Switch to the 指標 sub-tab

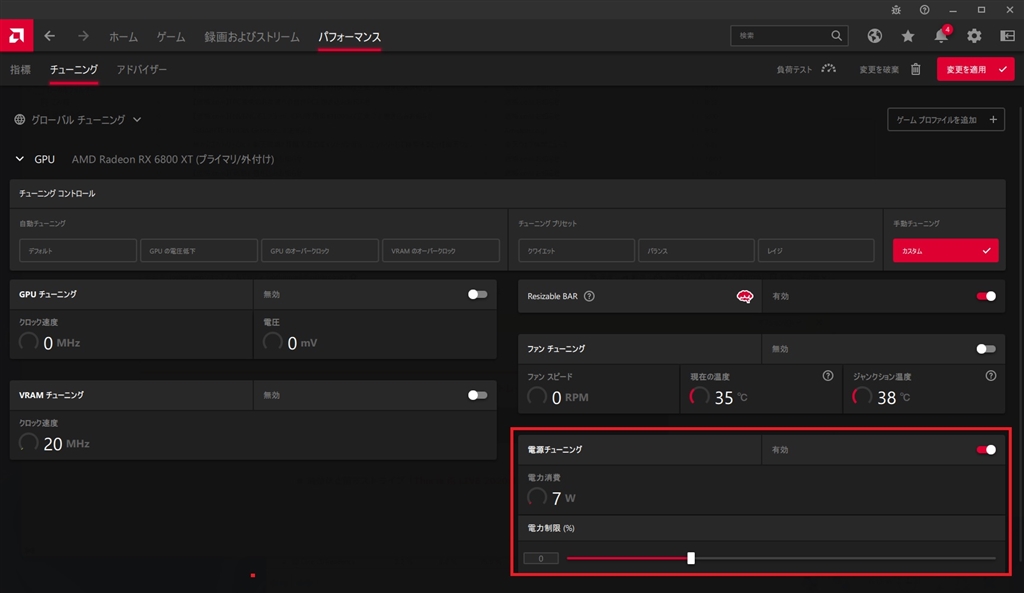coord(20,69)
